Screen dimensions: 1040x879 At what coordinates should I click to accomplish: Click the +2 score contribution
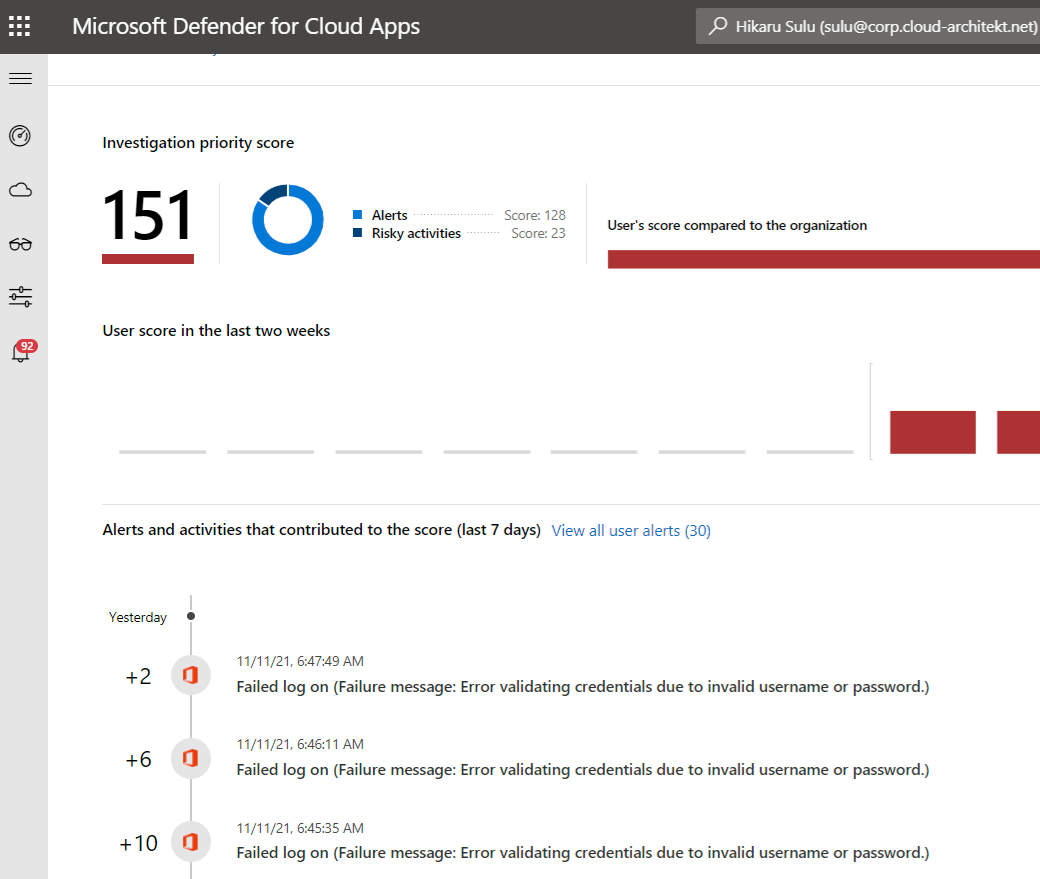coord(139,677)
